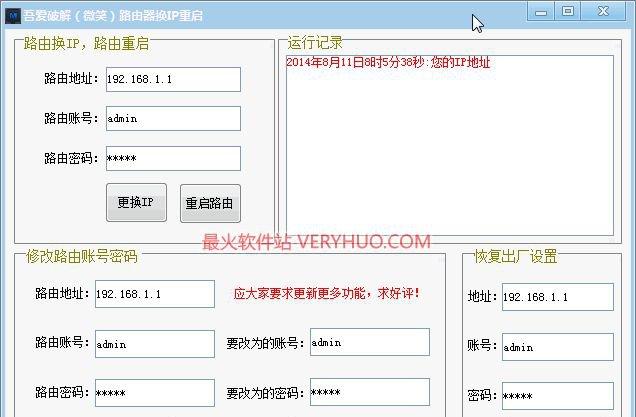Image resolution: width=636 pixels, height=417 pixels.
Task: Click inside the 运行记录 log box
Action: tap(450, 145)
